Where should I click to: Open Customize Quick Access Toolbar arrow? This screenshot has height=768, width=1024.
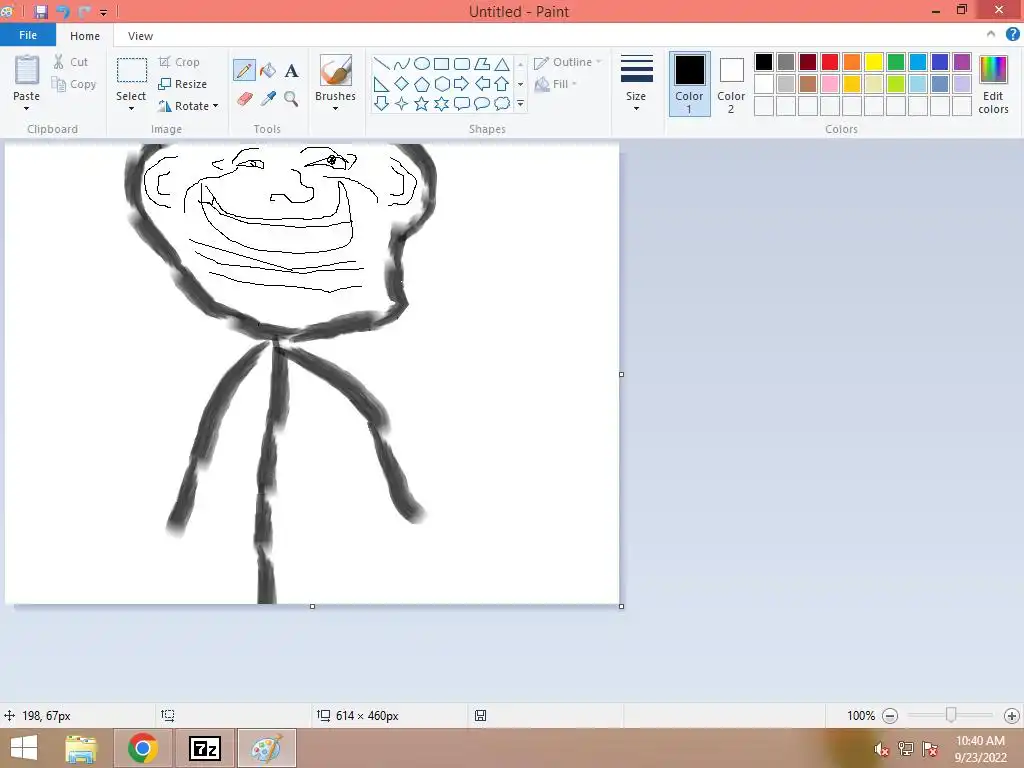pos(103,12)
